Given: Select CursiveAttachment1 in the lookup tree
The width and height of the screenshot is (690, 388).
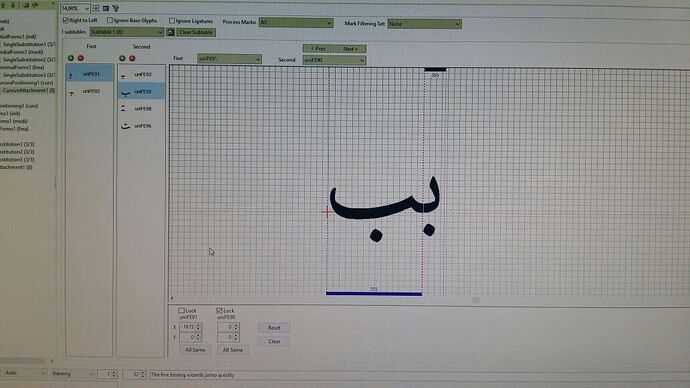Looking at the screenshot, I should (28, 90).
